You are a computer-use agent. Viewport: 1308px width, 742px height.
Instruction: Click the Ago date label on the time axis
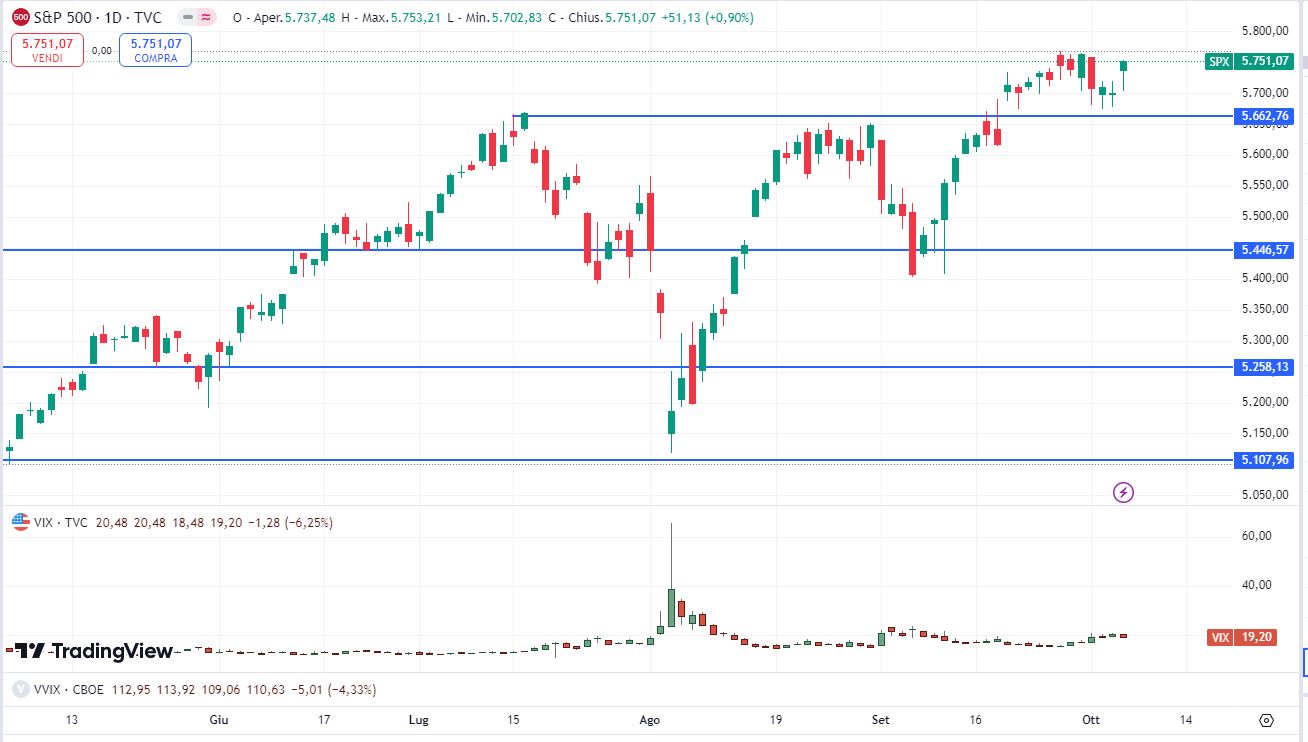tap(650, 720)
